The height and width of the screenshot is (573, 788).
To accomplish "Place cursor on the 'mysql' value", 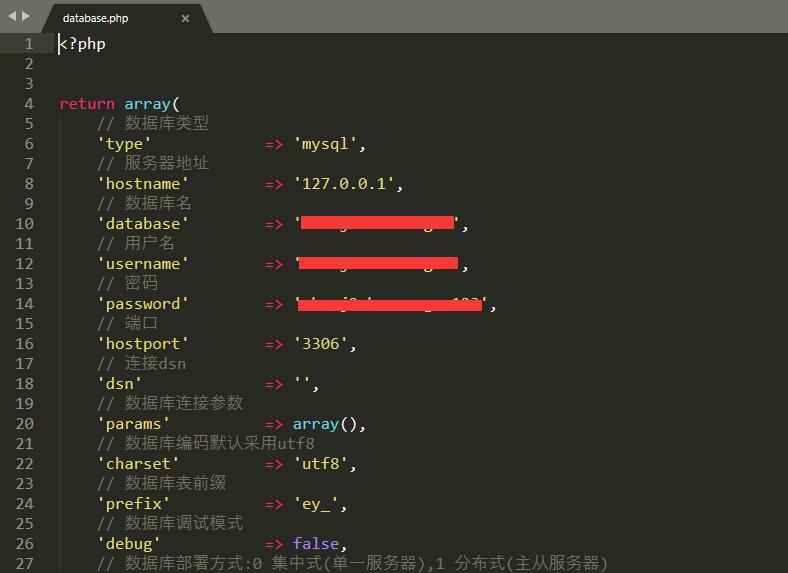I will (325, 144).
